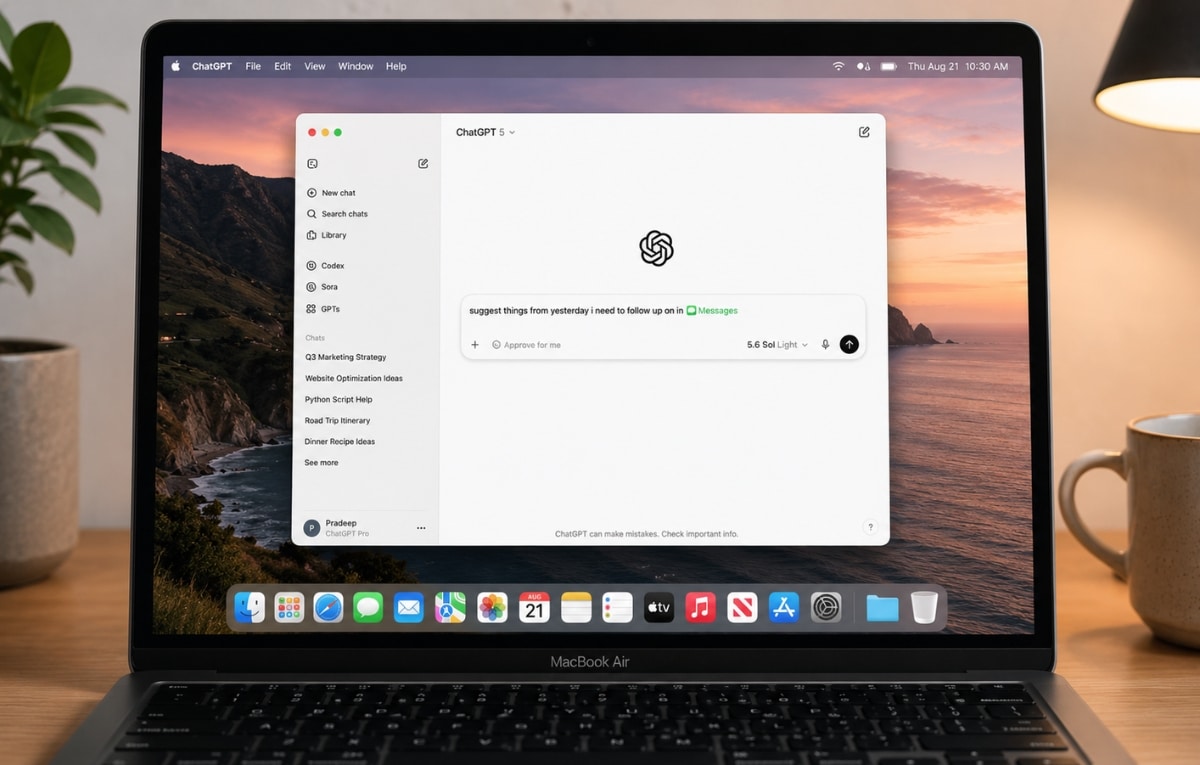Viewport: 1200px width, 765px height.
Task: Open the three-dot account options menu
Action: coord(421,528)
